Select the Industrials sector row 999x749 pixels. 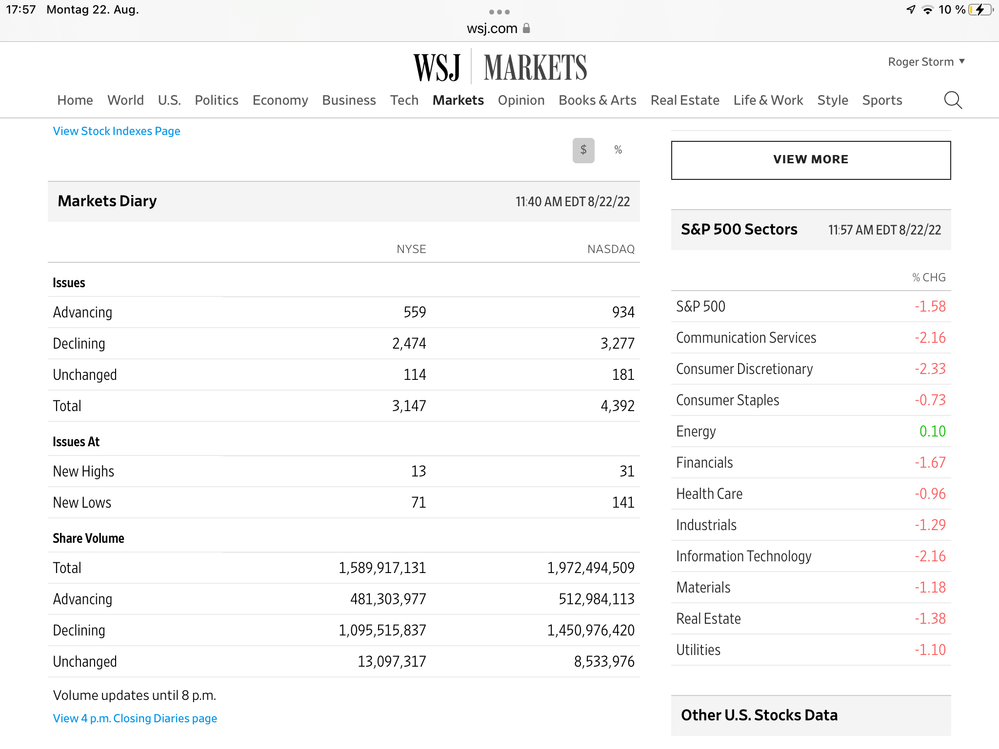point(810,525)
